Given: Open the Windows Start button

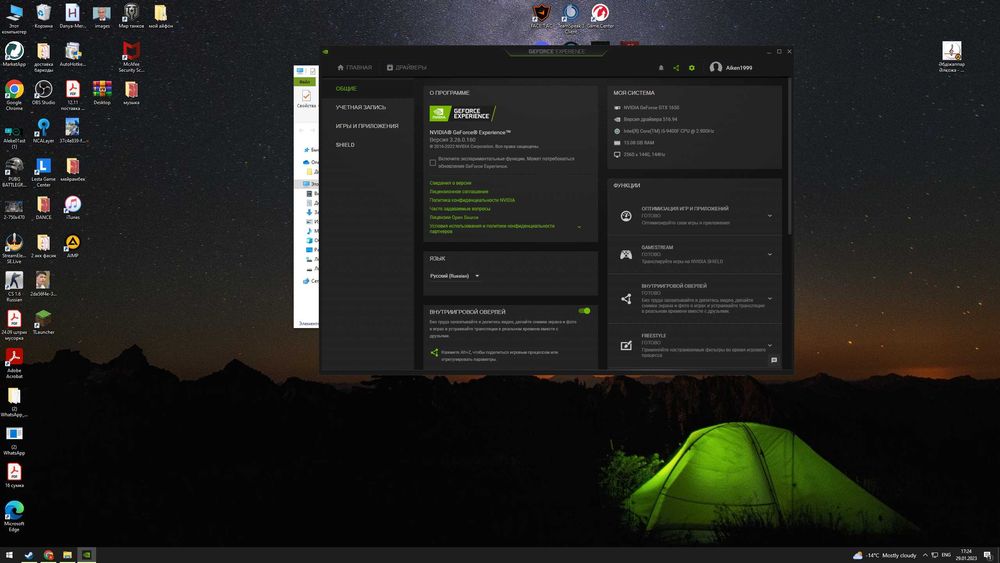Looking at the screenshot, I should pos(9,555).
